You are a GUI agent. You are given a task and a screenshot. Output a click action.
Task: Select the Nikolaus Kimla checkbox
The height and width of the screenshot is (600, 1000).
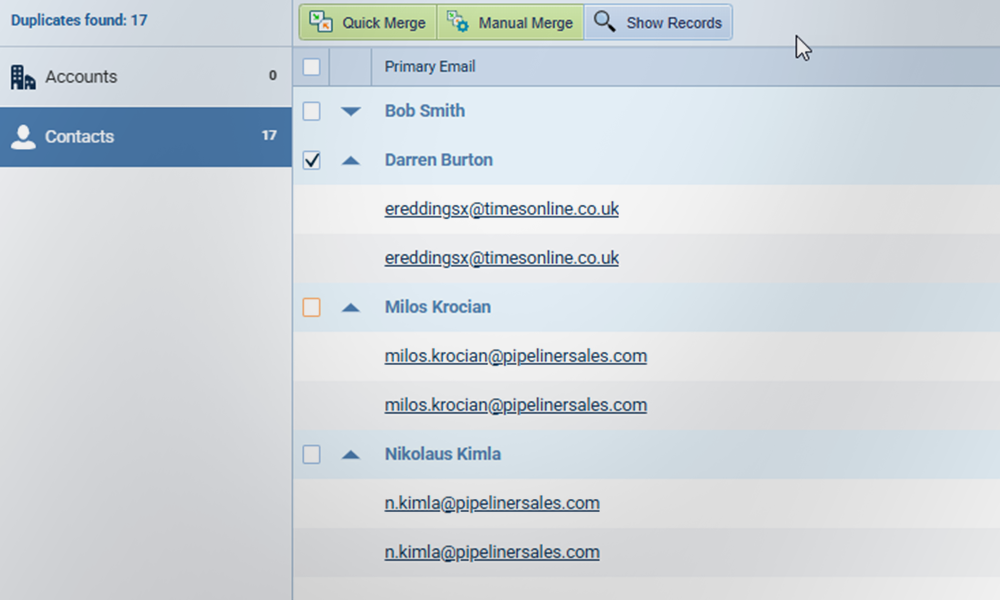[312, 454]
